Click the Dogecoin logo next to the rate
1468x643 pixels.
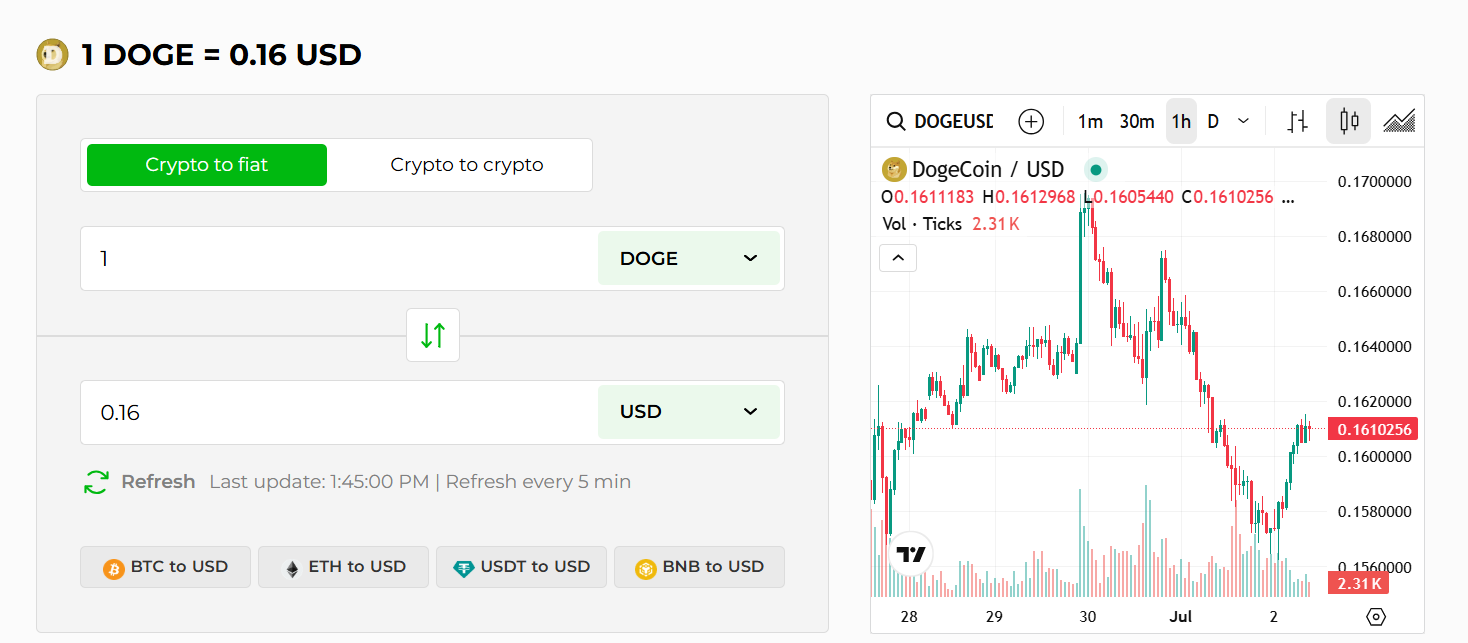tap(52, 54)
